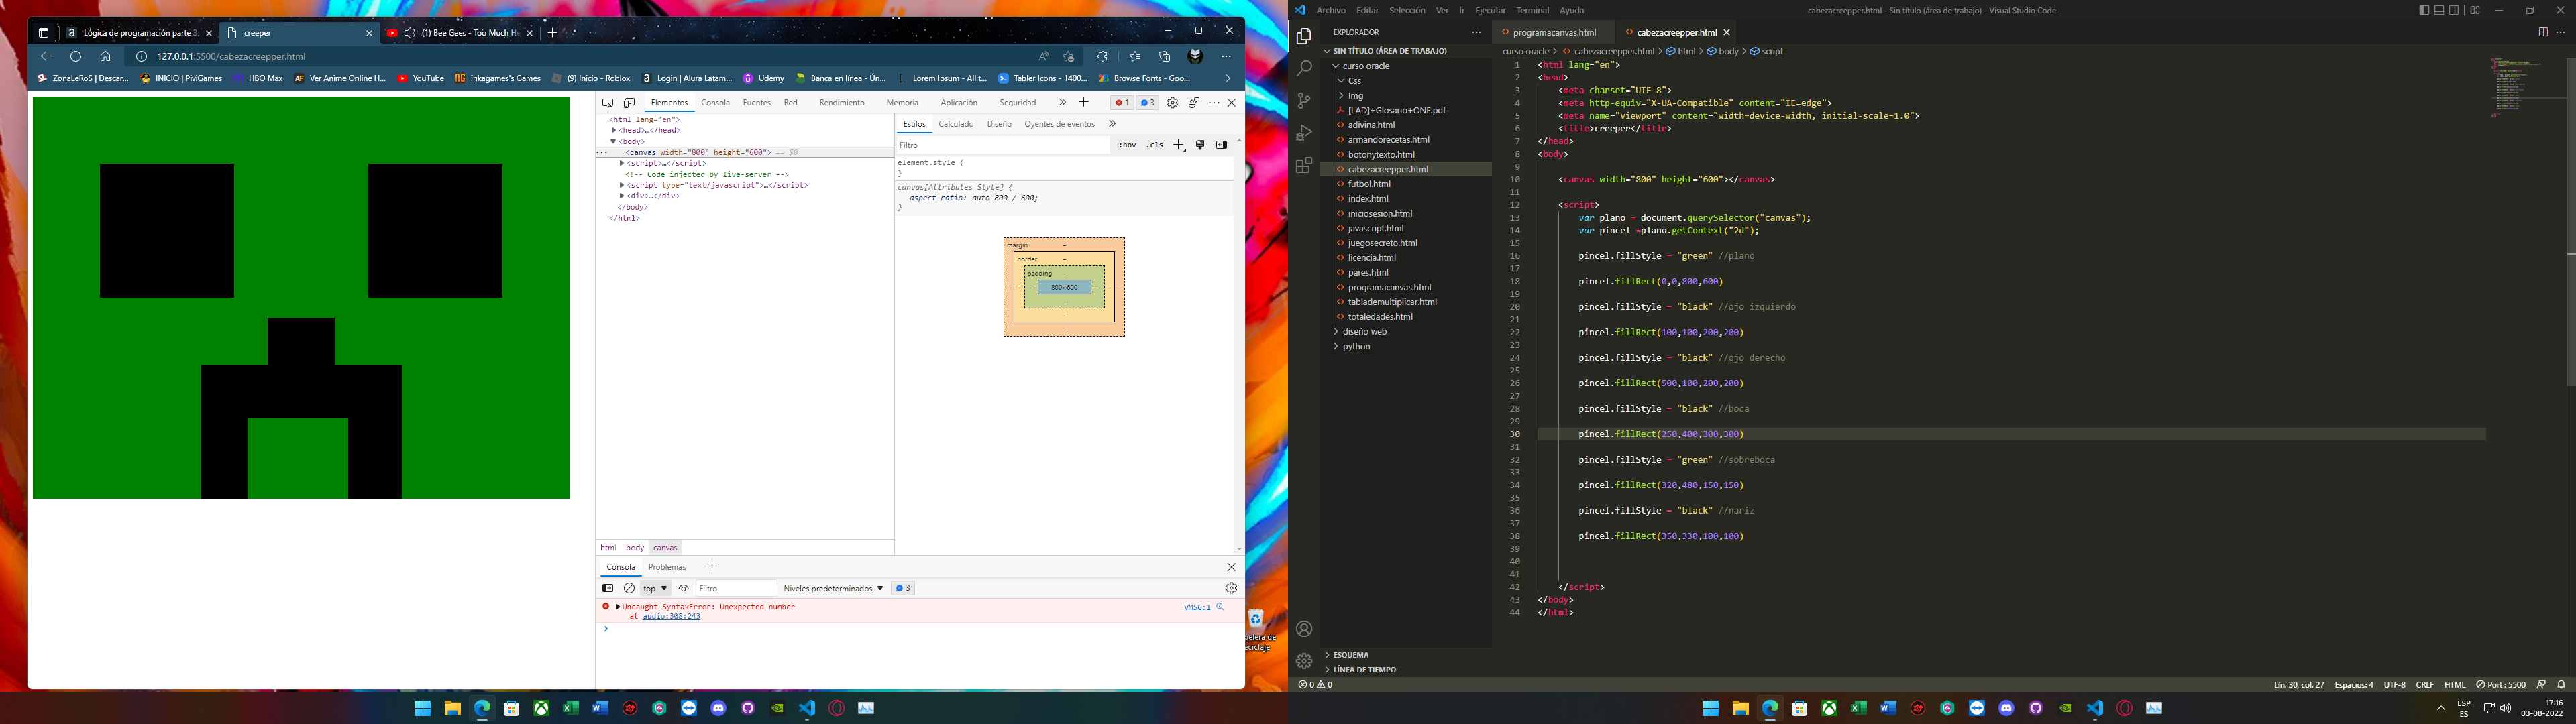This screenshot has width=2576, height=724.
Task: Click the YouTube bookmark in Edge
Action: (421, 78)
